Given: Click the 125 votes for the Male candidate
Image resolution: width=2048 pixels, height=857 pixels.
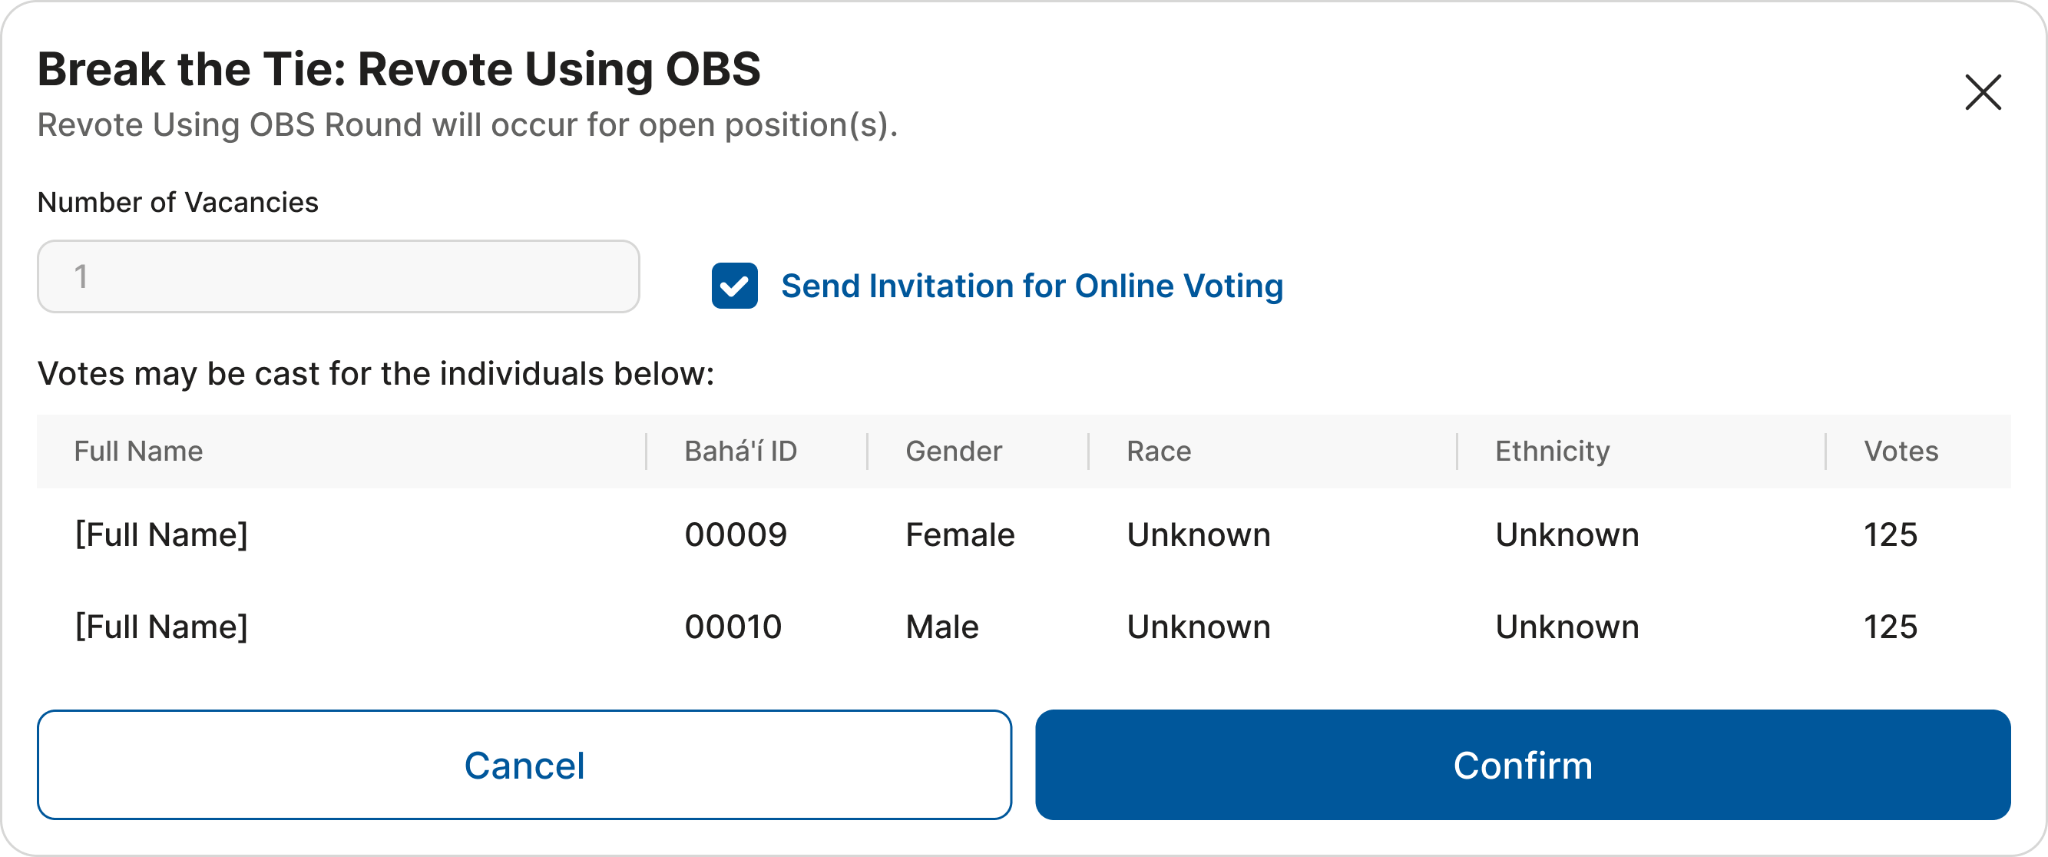Looking at the screenshot, I should 1890,627.
